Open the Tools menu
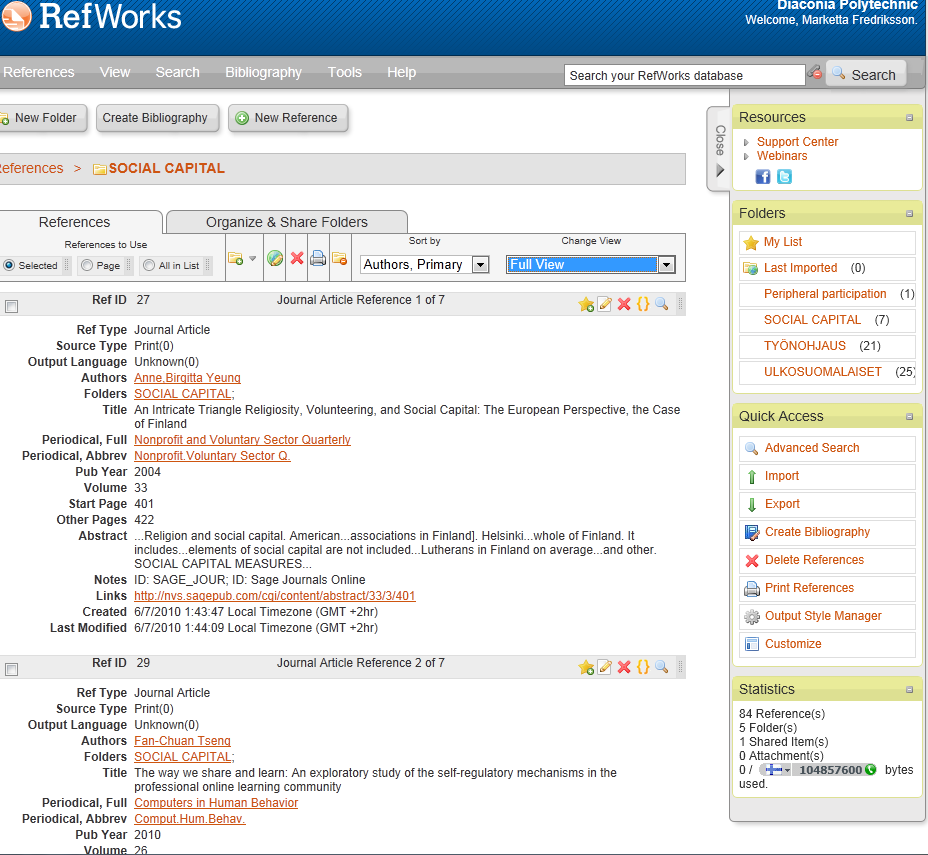Viewport: 928px width, 855px height. (x=344, y=72)
